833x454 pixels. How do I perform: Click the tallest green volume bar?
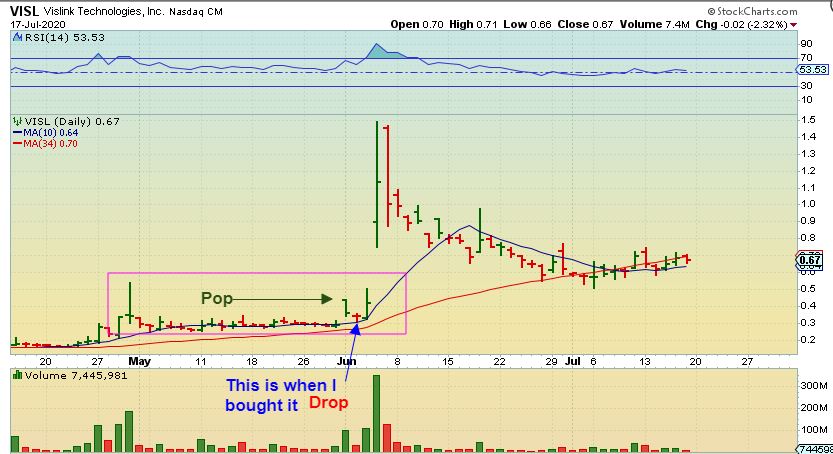pyautogui.click(x=376, y=414)
